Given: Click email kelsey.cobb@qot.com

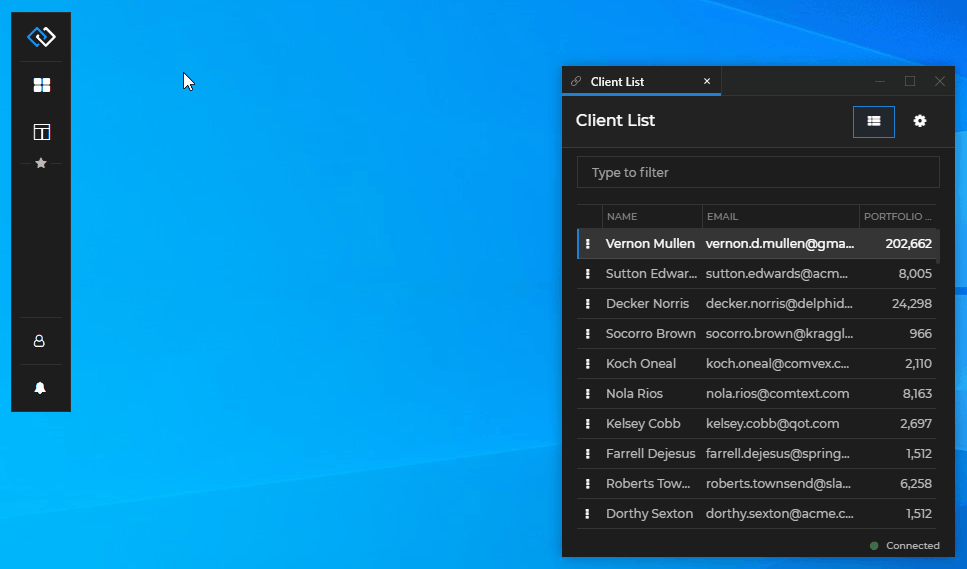Looking at the screenshot, I should [x=773, y=424].
